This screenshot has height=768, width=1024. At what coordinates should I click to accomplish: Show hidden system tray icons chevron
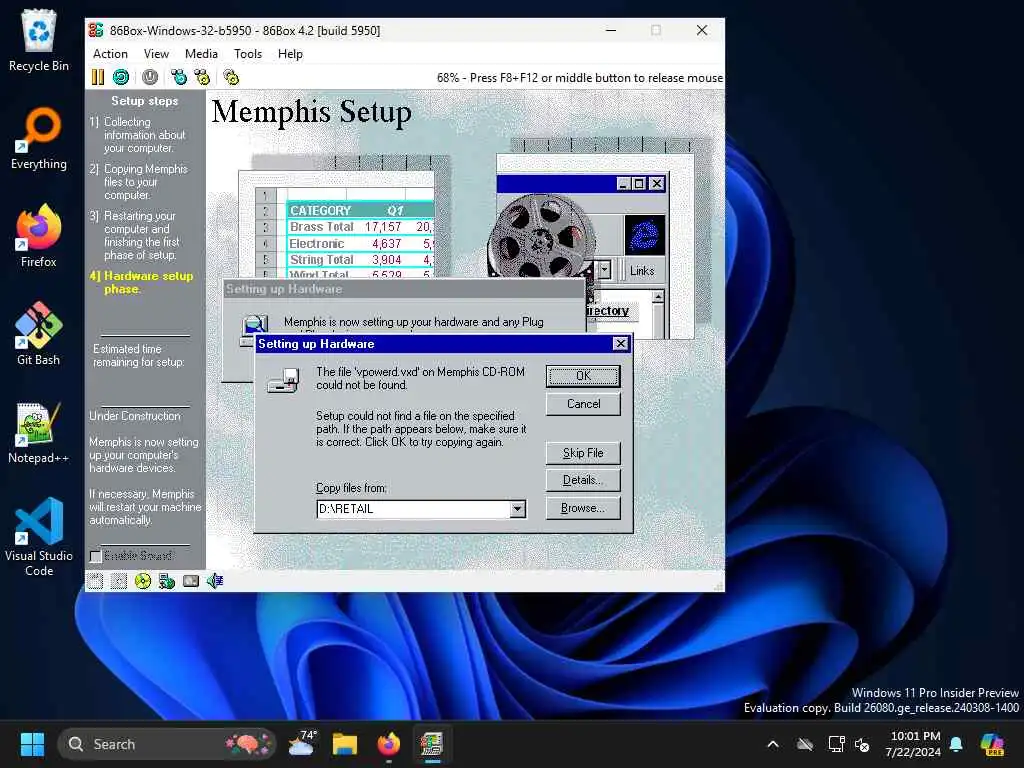tap(773, 744)
